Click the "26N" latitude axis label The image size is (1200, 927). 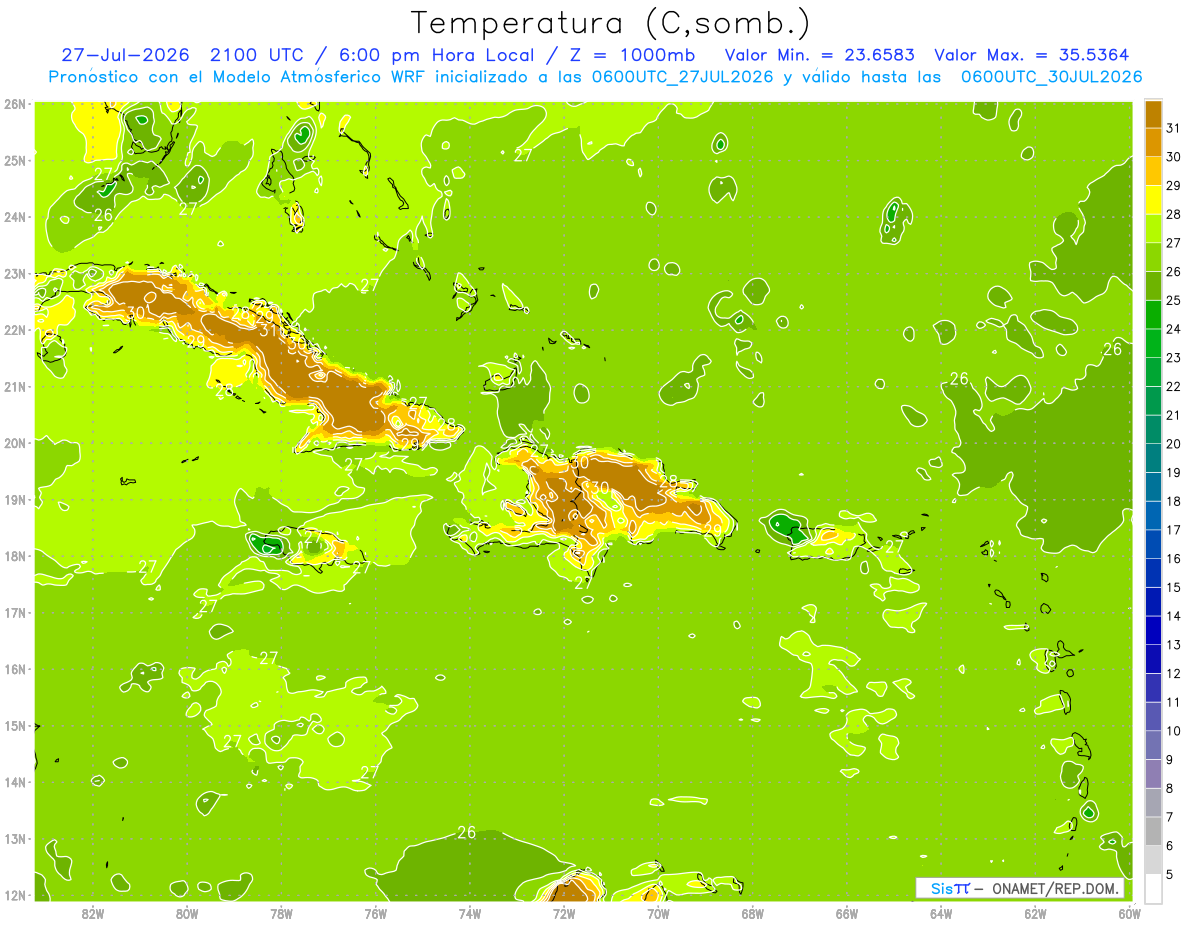pos(15,104)
